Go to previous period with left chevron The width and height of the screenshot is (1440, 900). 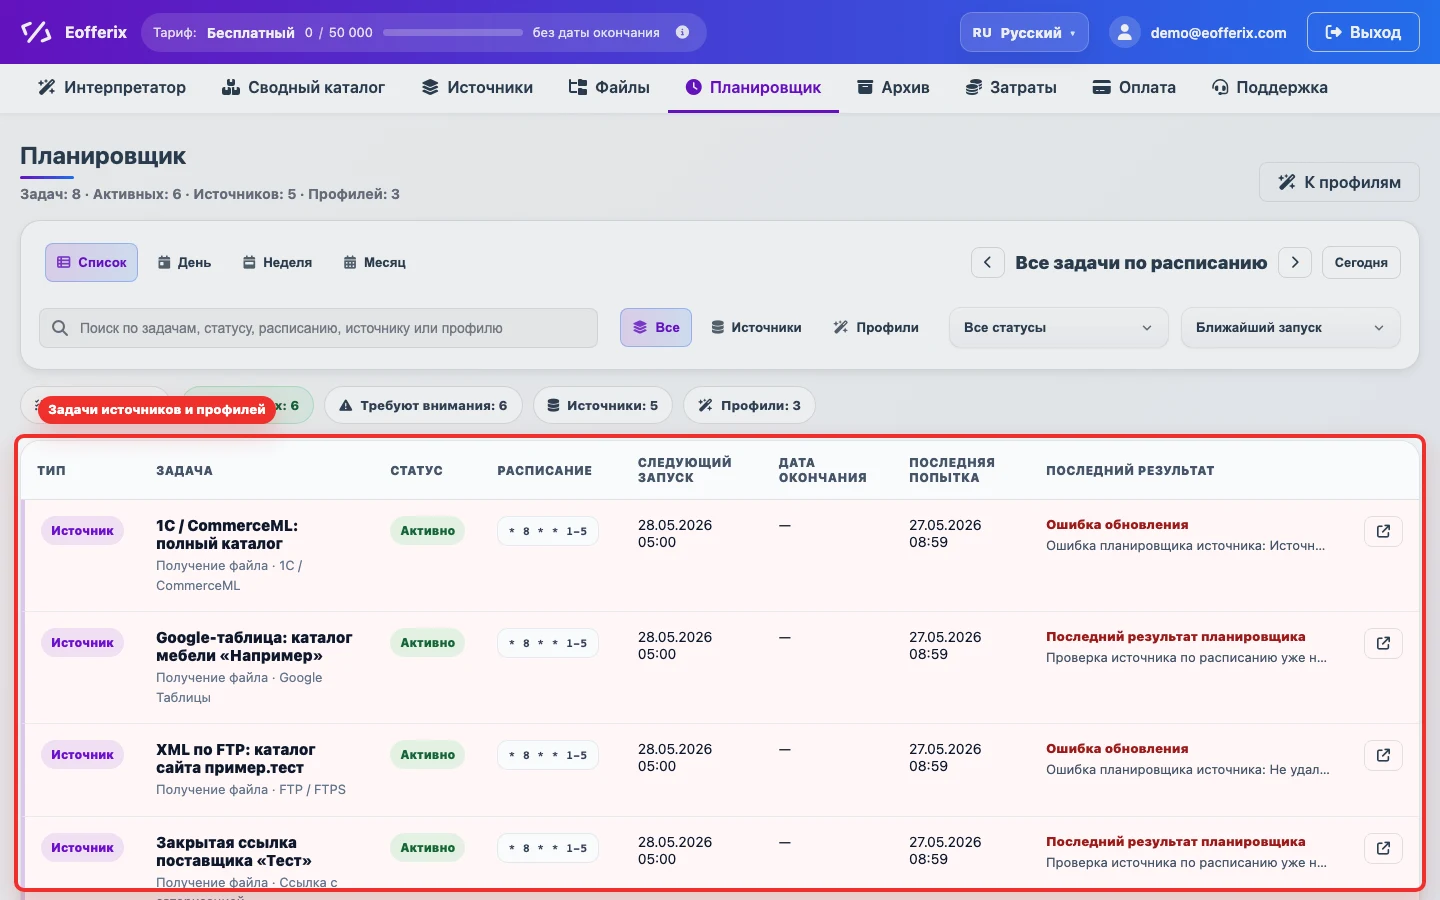987,262
